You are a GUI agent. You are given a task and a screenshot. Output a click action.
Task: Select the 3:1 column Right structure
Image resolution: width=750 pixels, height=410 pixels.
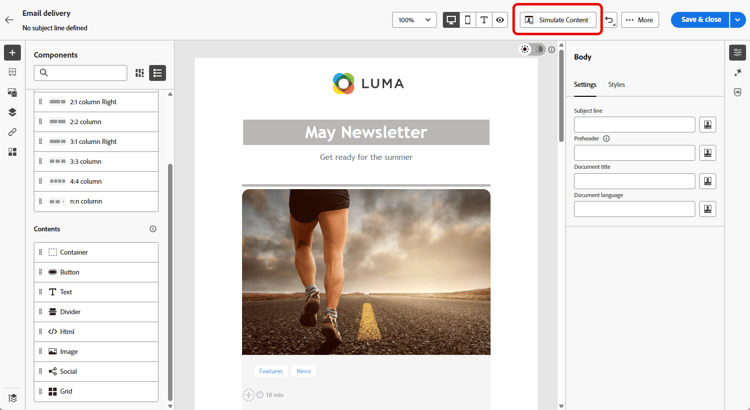[x=96, y=142]
